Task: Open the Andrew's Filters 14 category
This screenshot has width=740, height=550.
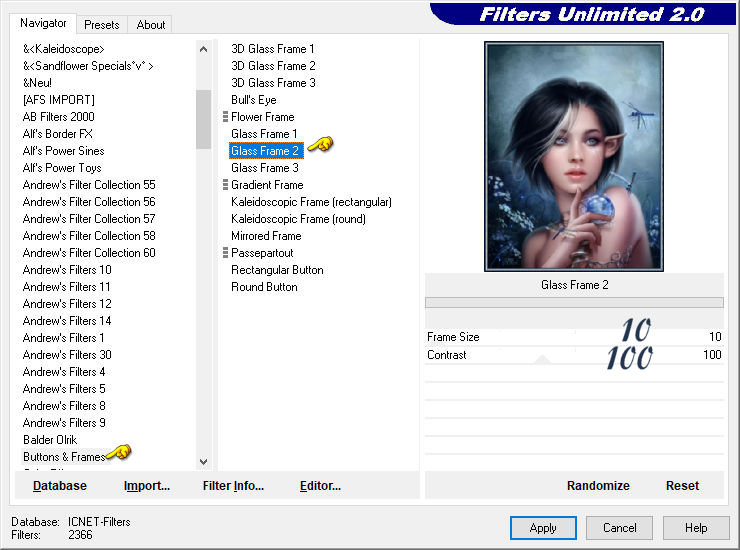Action: pos(67,321)
